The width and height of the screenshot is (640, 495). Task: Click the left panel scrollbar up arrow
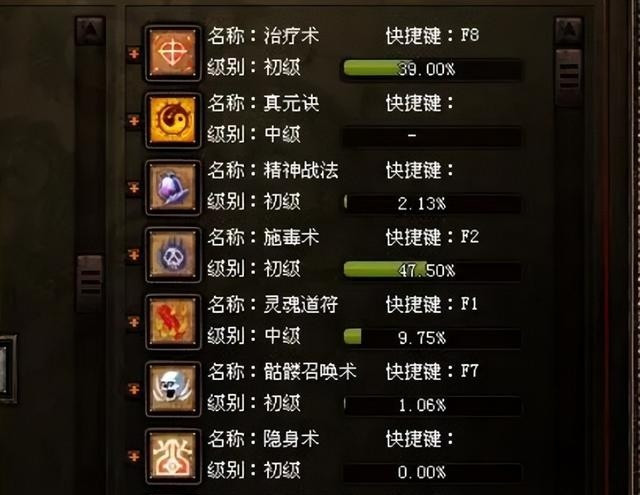[x=90, y=29]
